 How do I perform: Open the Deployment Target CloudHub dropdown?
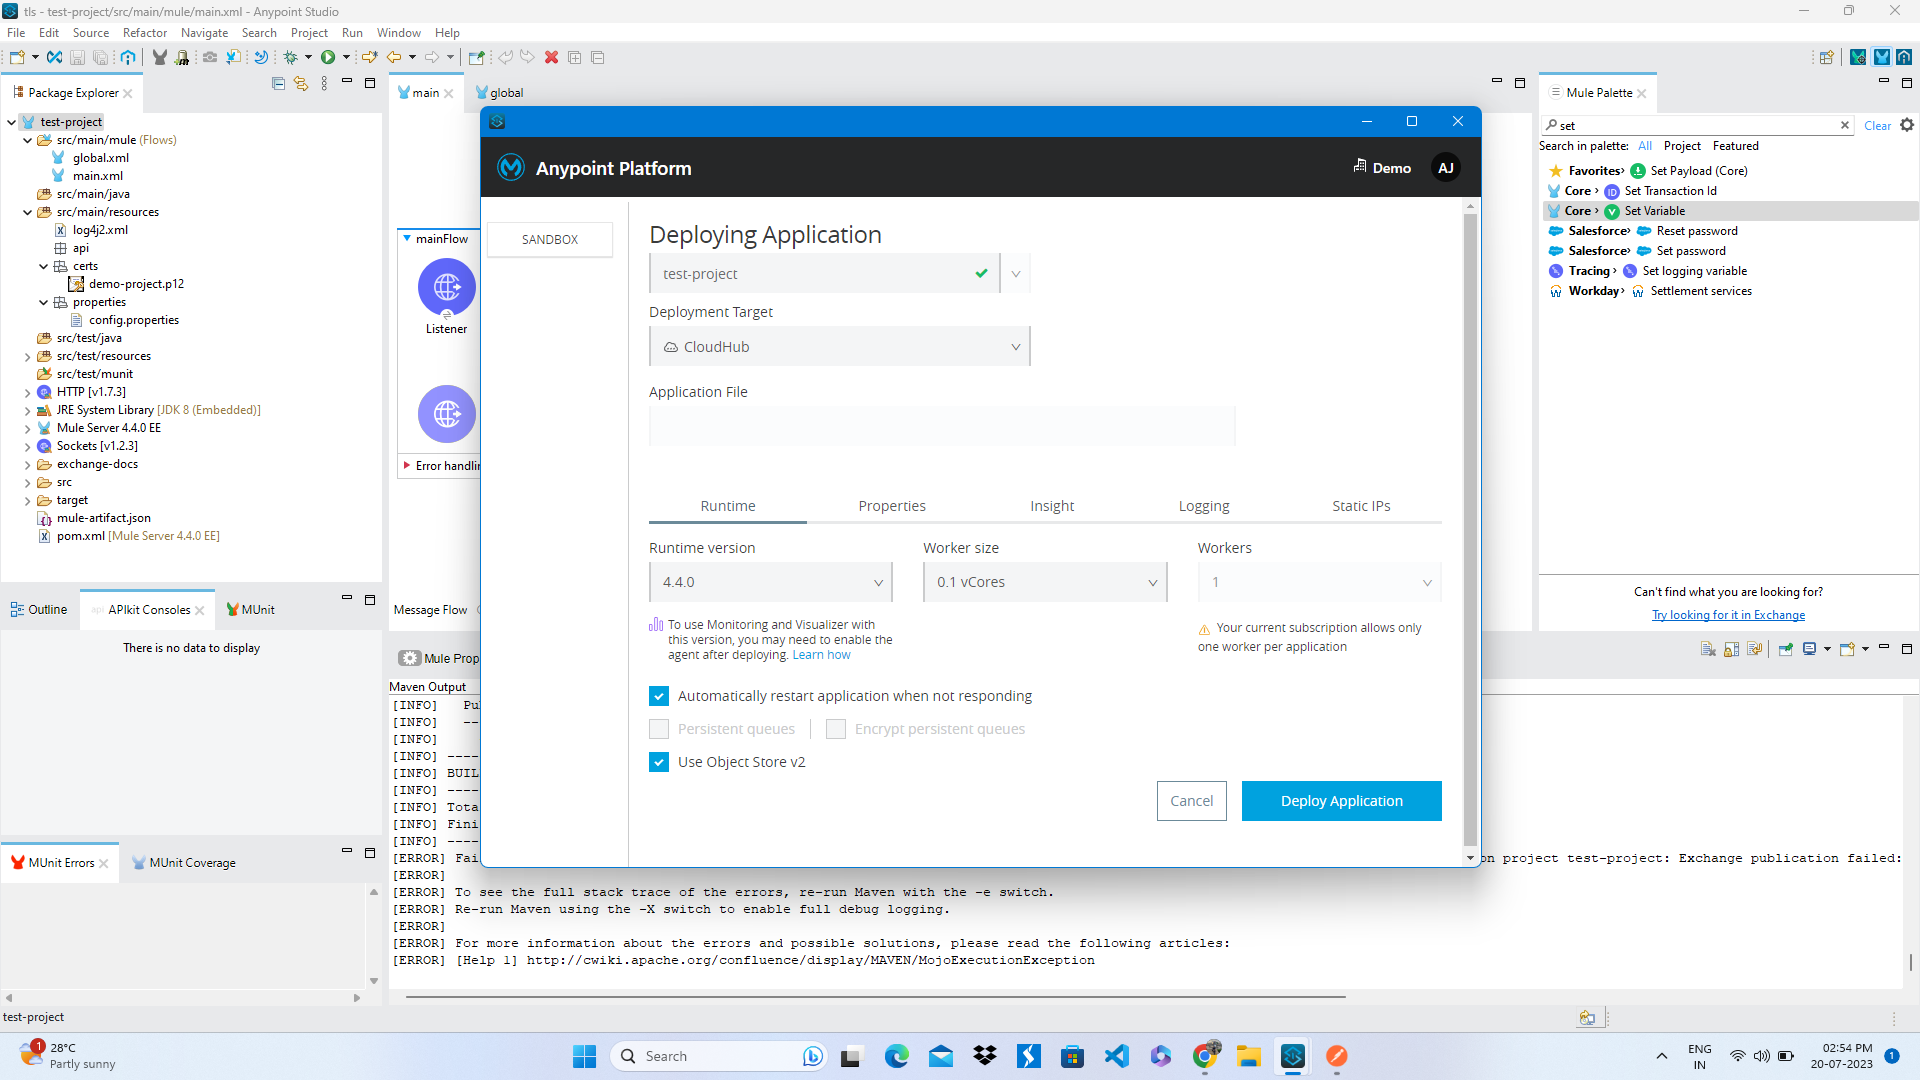(x=839, y=347)
